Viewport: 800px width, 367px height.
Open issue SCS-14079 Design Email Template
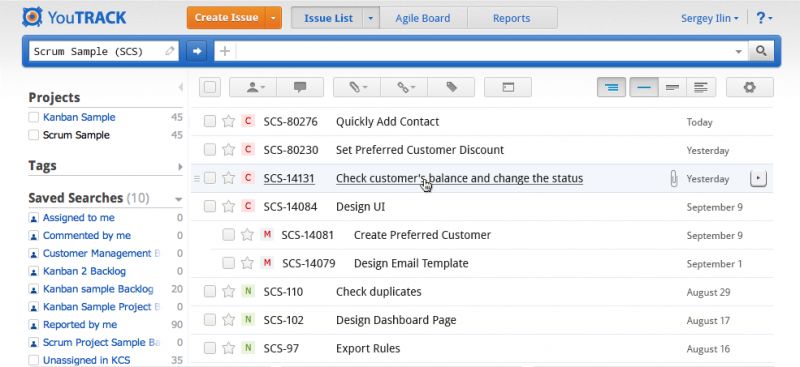click(411, 263)
